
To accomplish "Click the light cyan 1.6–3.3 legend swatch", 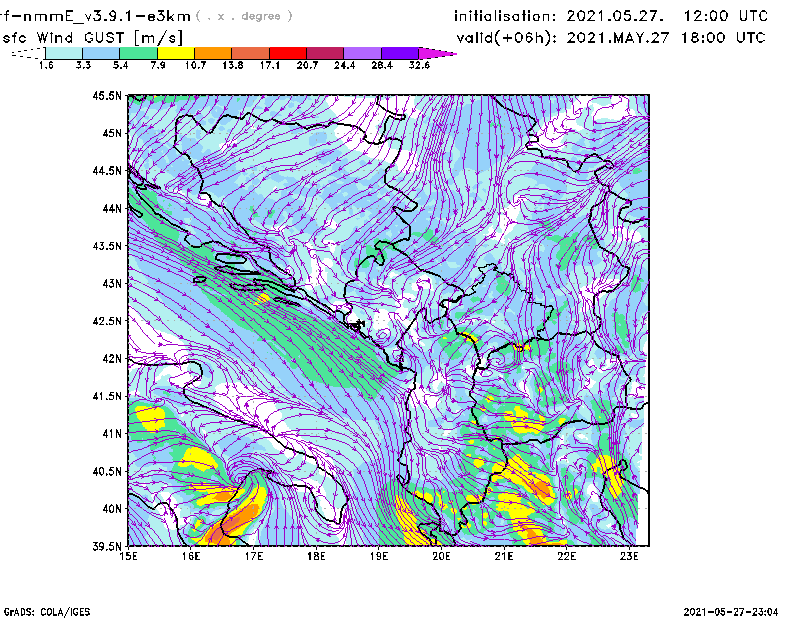I will (64, 53).
